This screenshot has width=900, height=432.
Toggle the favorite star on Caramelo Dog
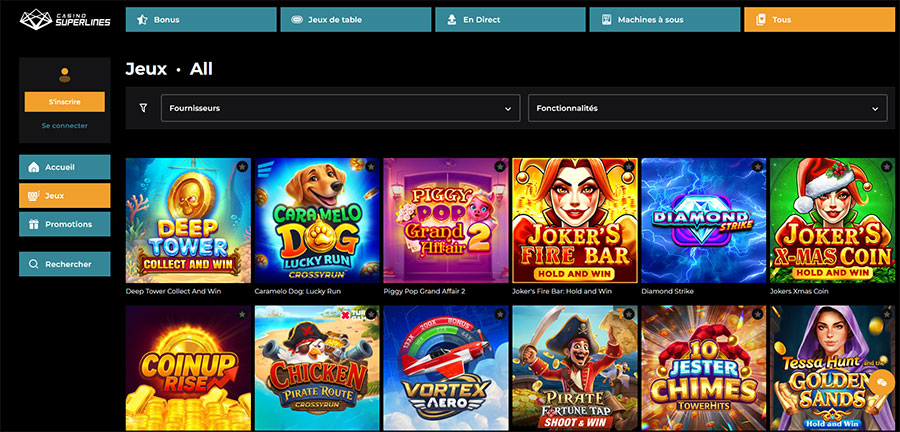[x=371, y=166]
